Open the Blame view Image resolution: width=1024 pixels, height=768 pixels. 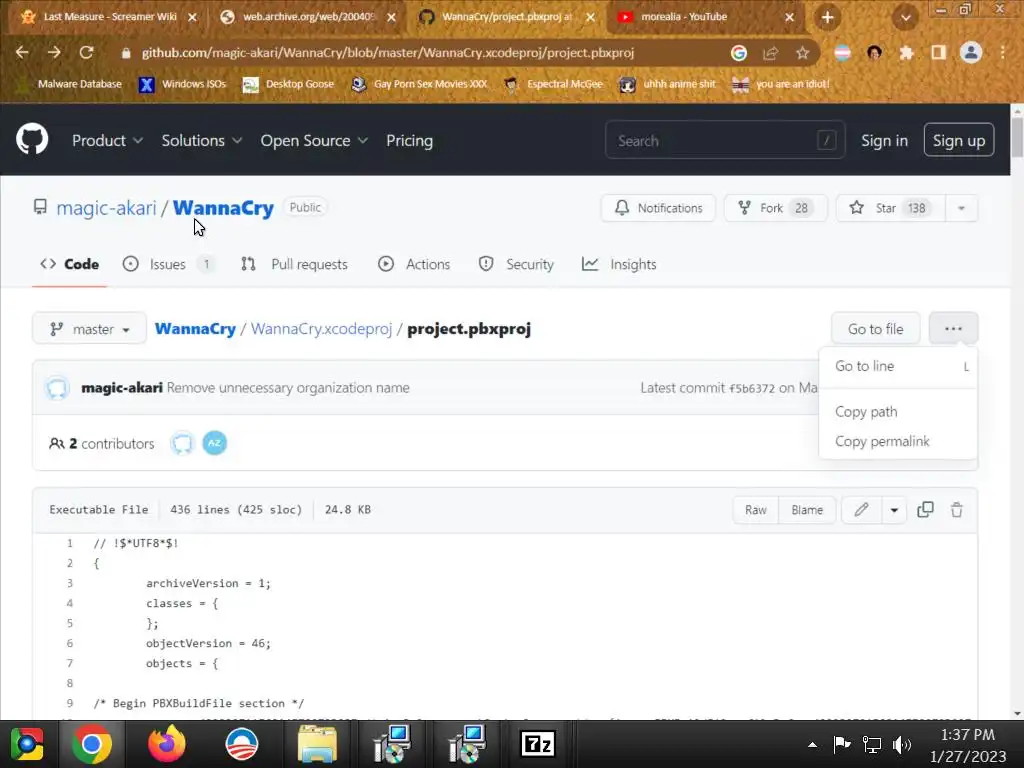807,509
